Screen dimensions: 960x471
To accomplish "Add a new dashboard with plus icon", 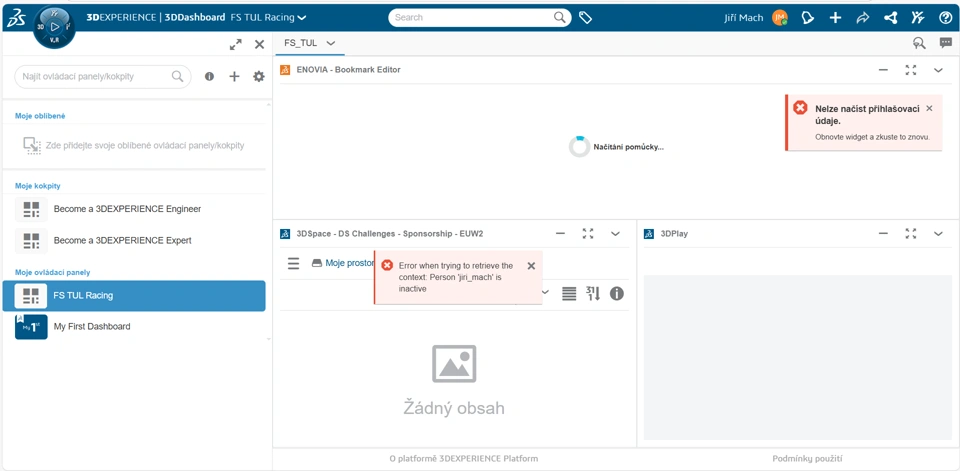I will 234,77.
